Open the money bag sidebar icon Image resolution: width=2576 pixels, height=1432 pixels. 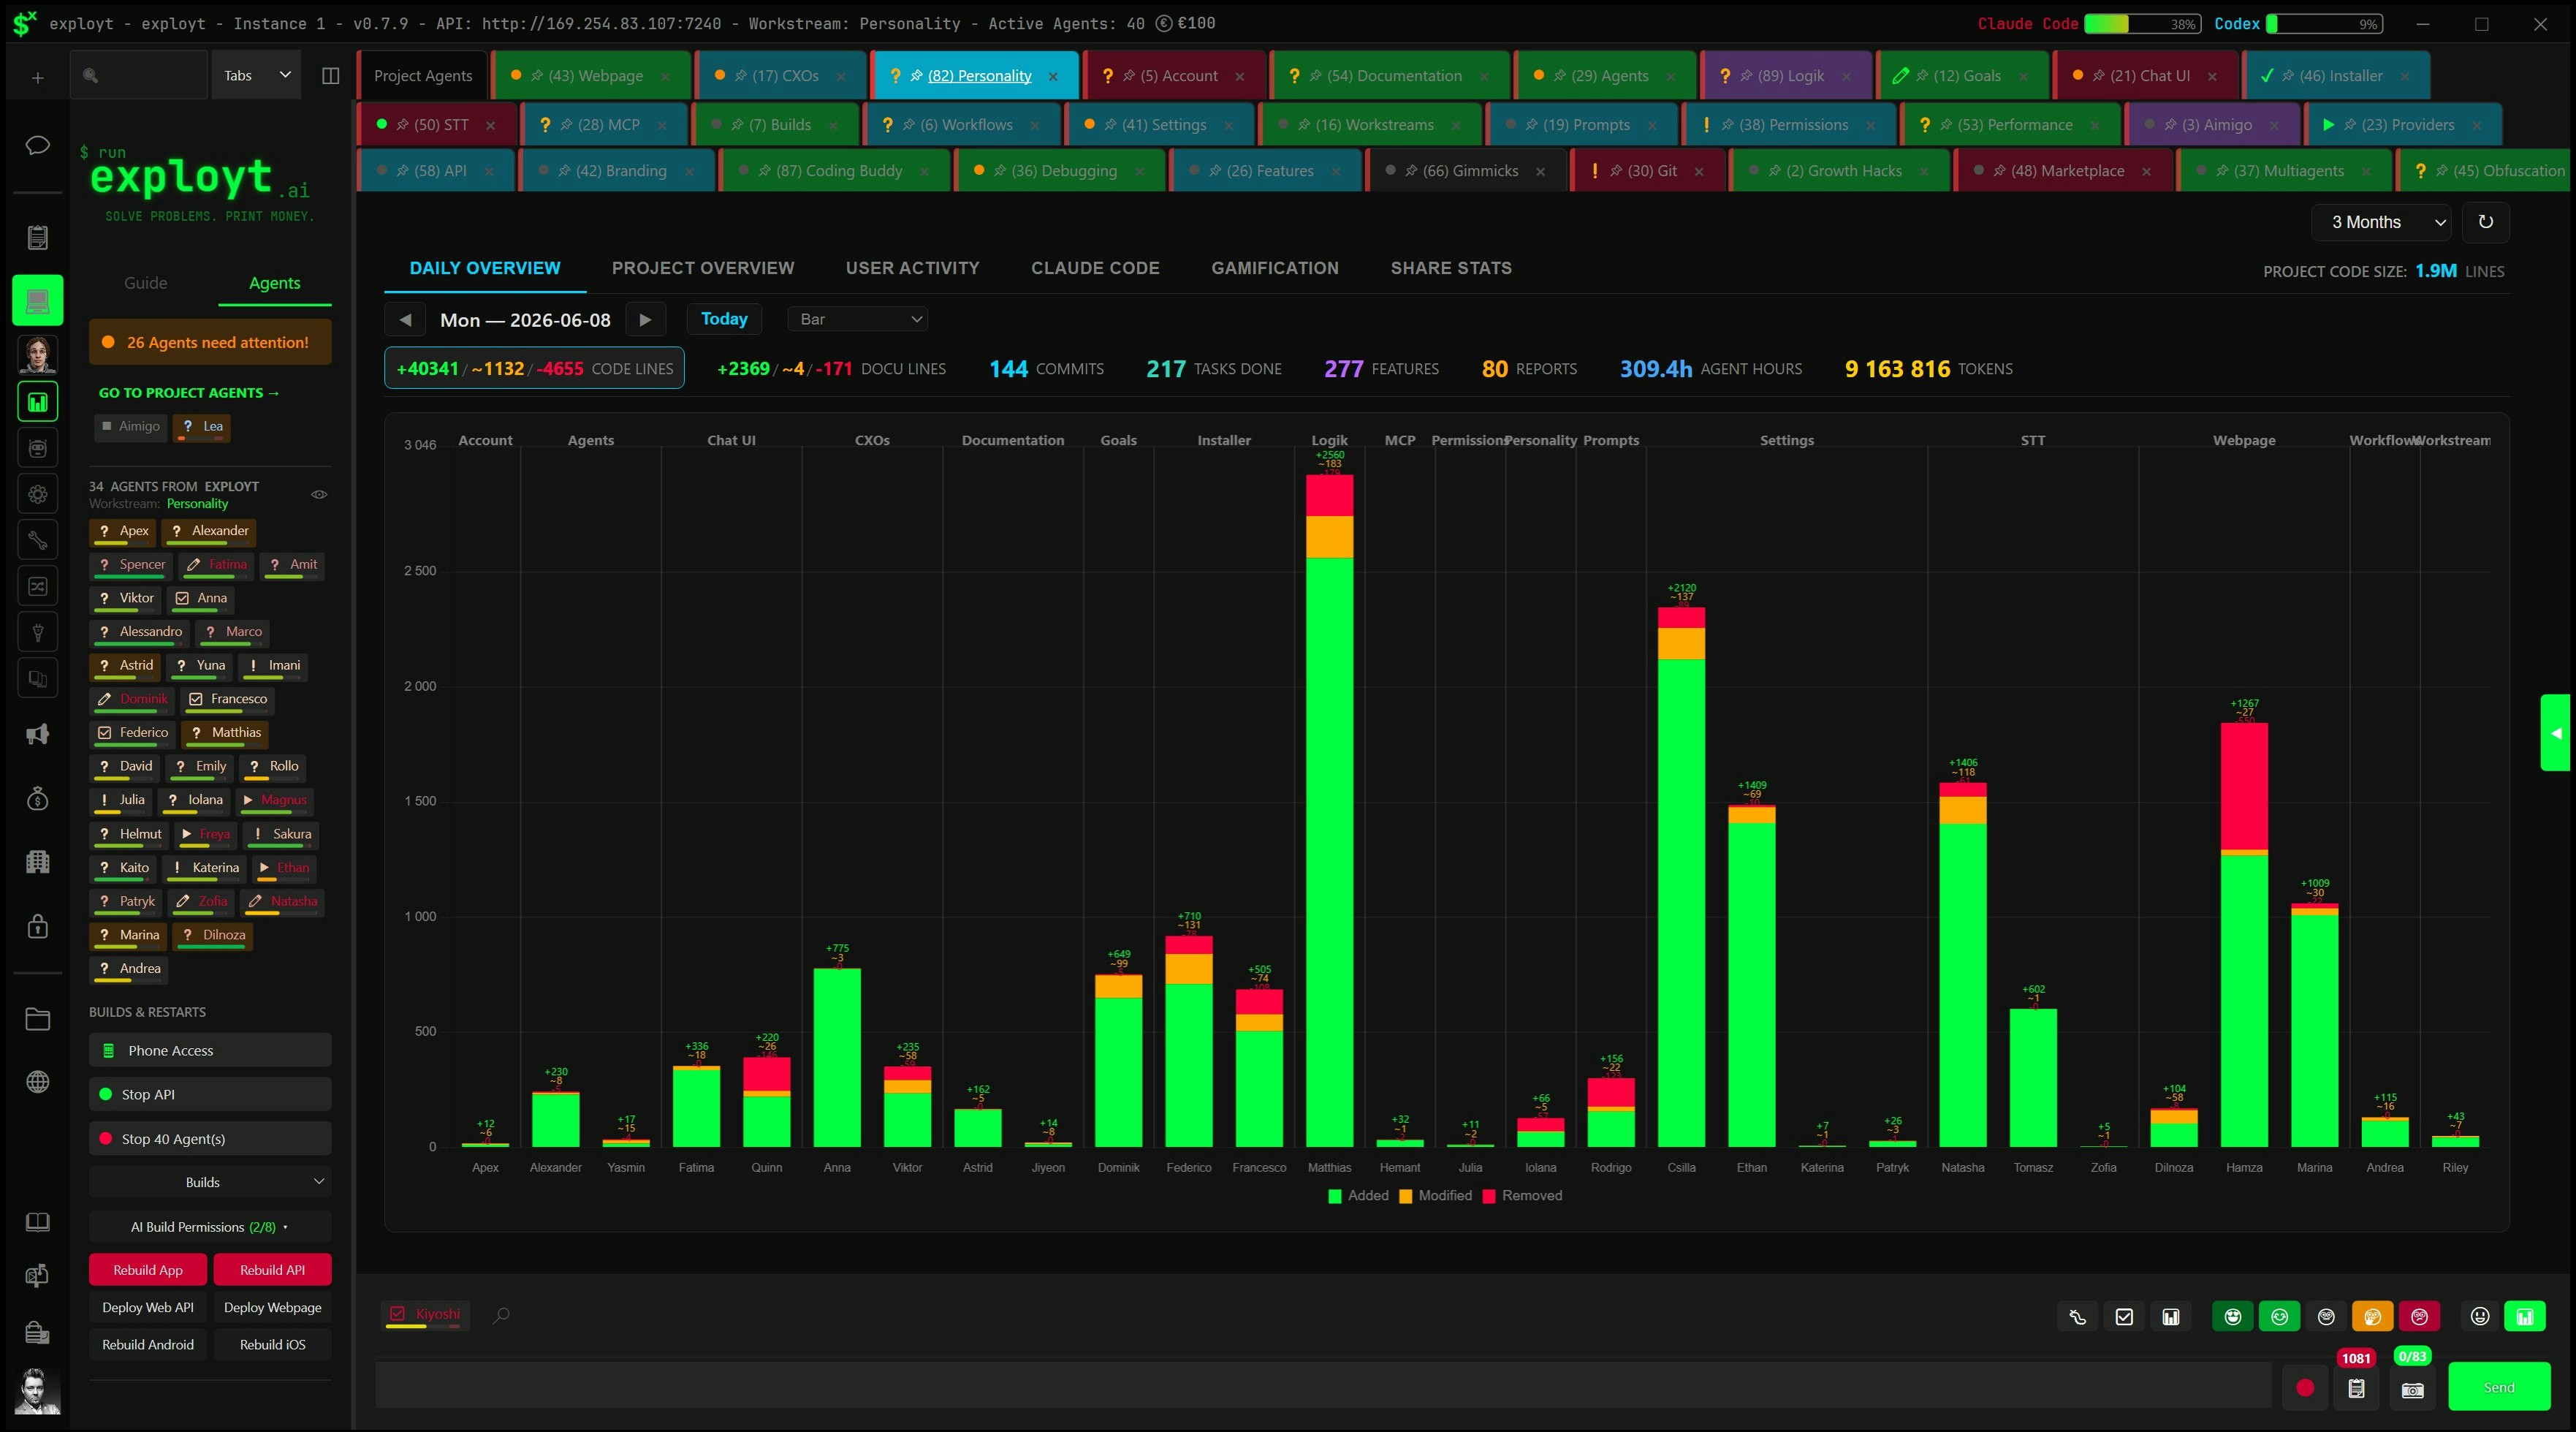pos(37,798)
